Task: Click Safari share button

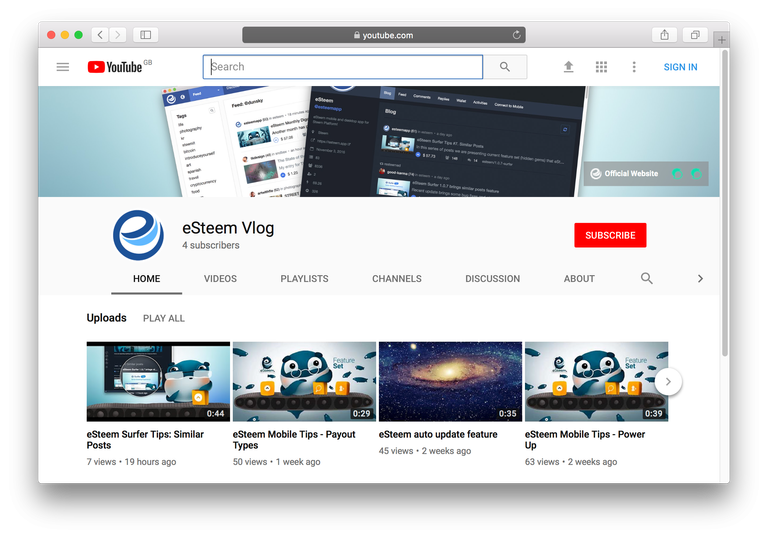Action: coord(664,35)
